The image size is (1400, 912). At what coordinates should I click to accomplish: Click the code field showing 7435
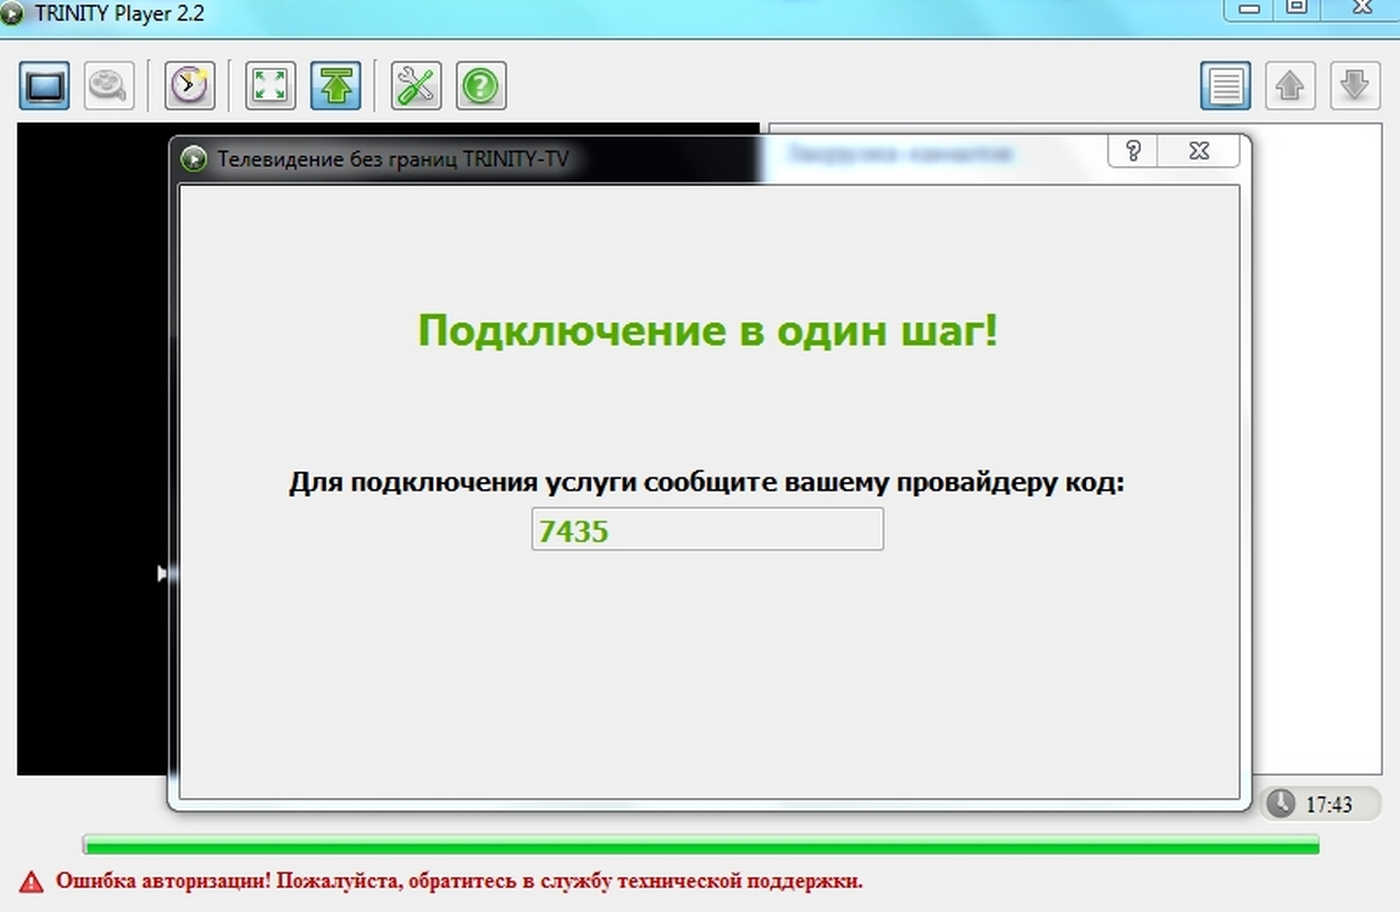coord(707,530)
